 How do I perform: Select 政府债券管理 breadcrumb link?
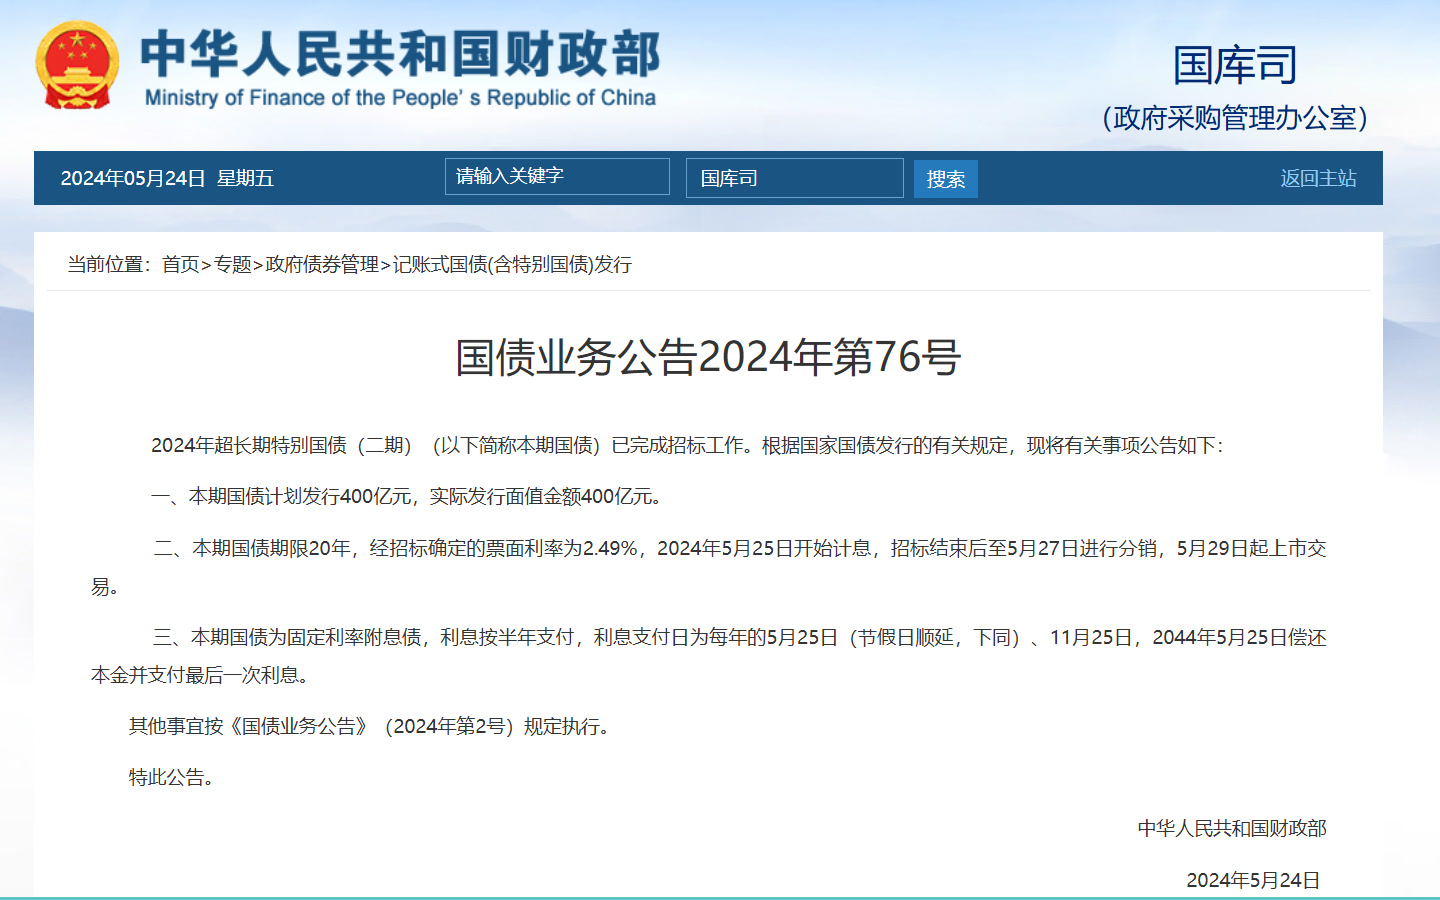coord(322,264)
